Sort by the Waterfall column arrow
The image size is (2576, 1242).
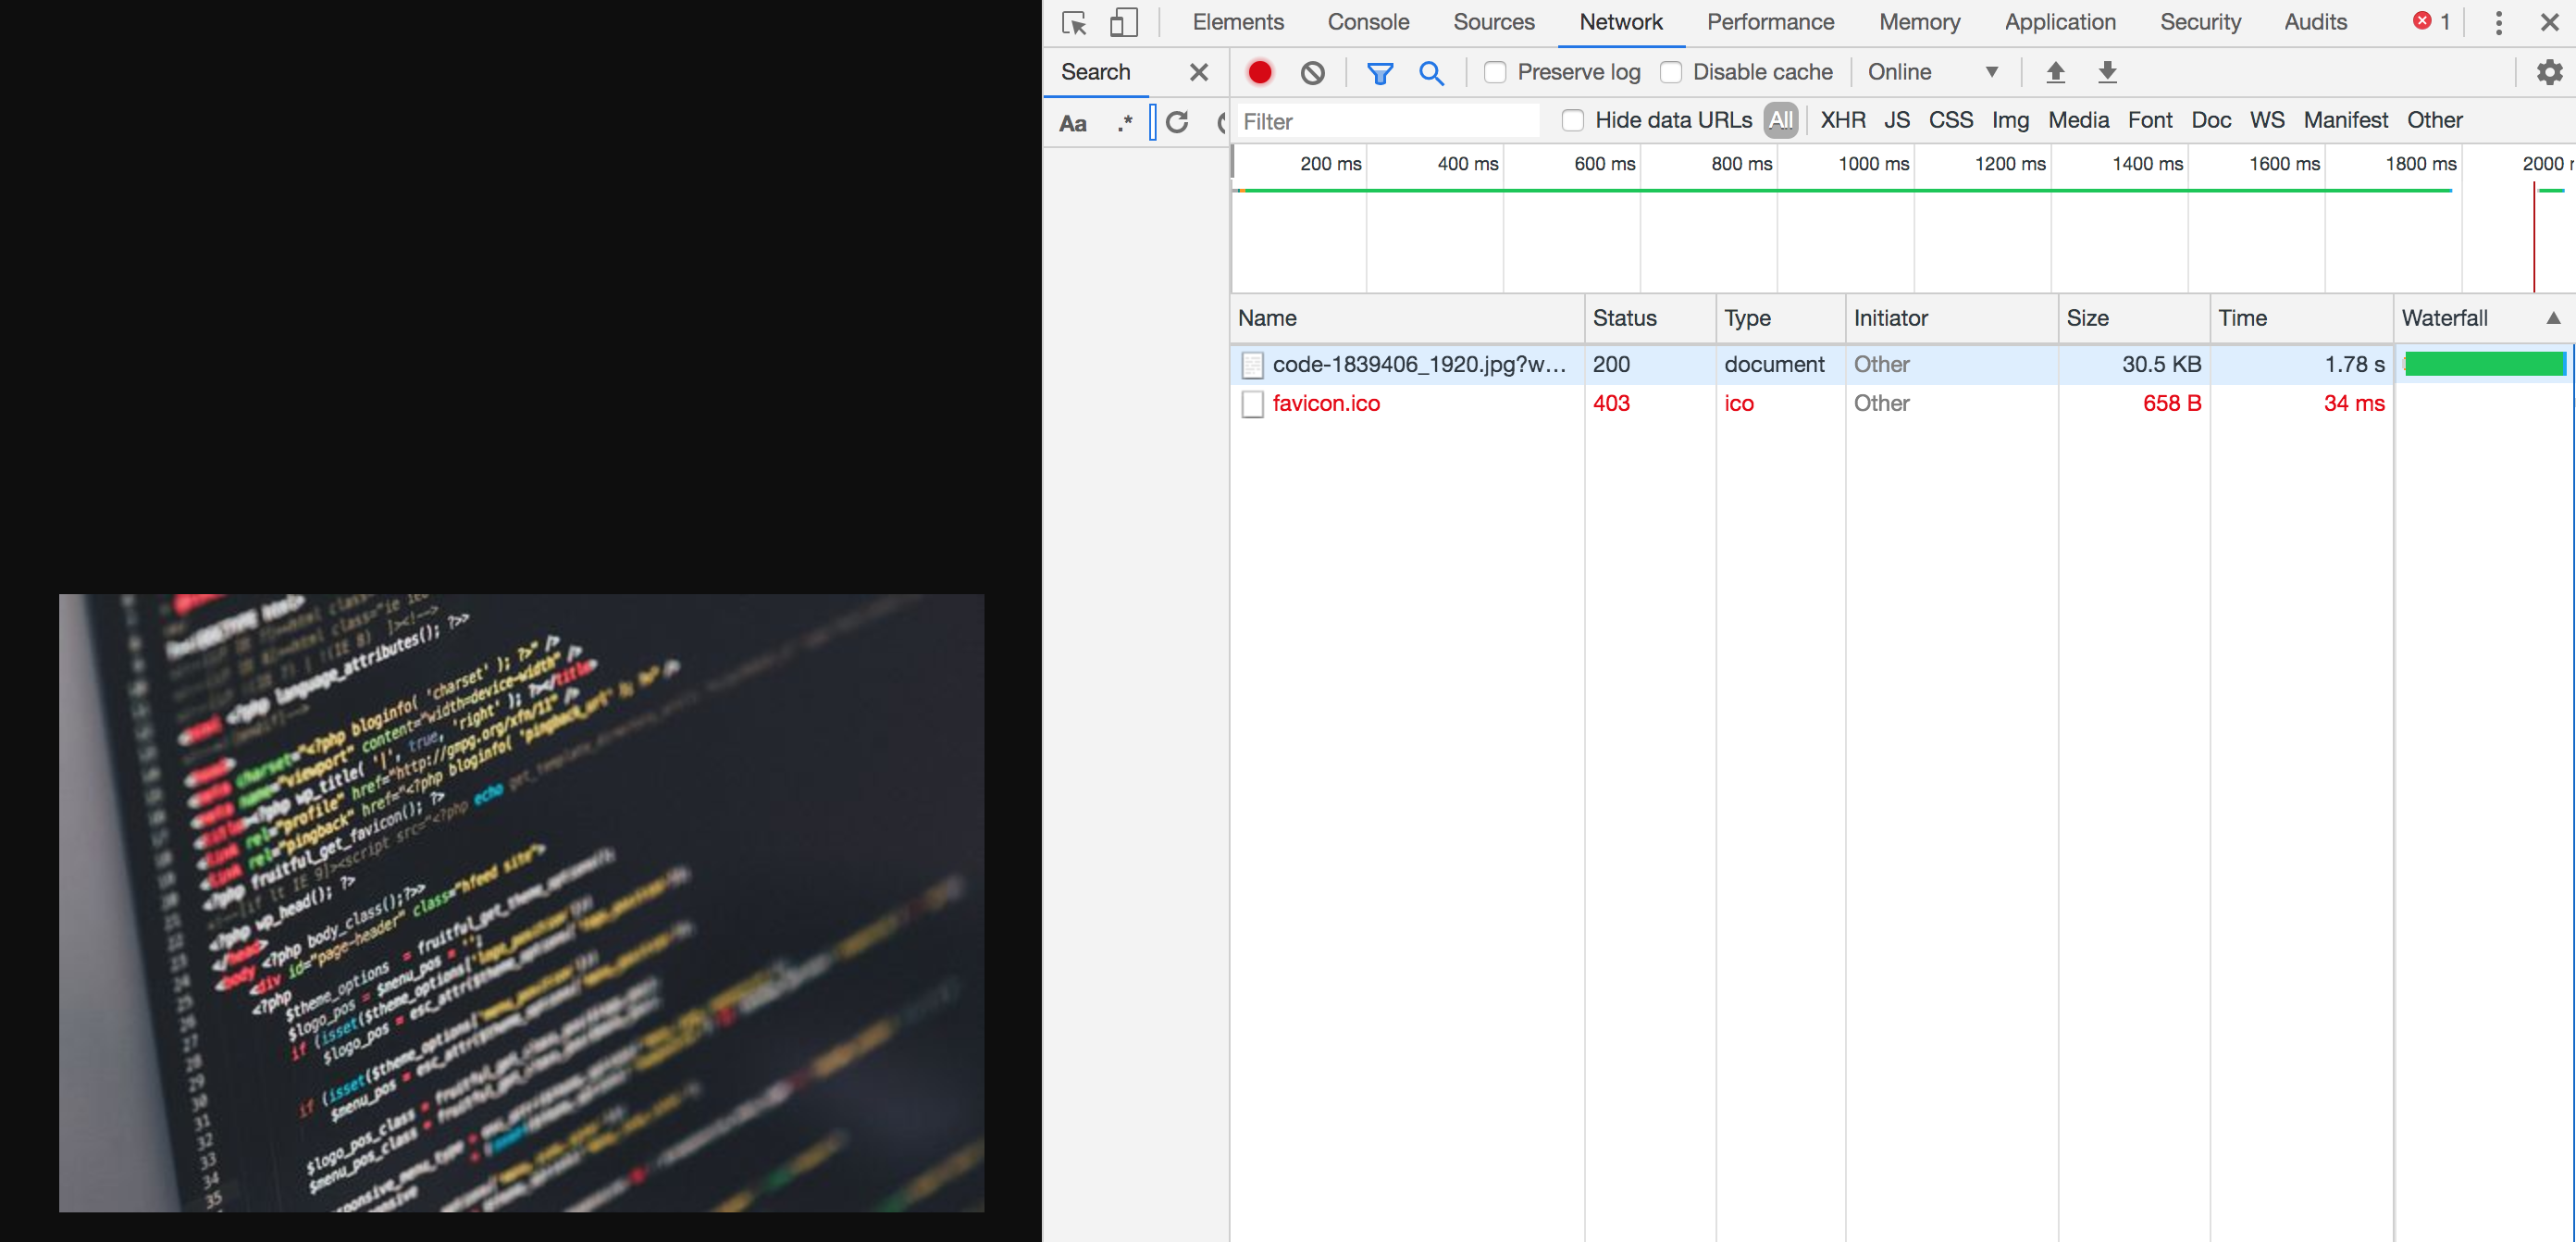tap(2553, 318)
